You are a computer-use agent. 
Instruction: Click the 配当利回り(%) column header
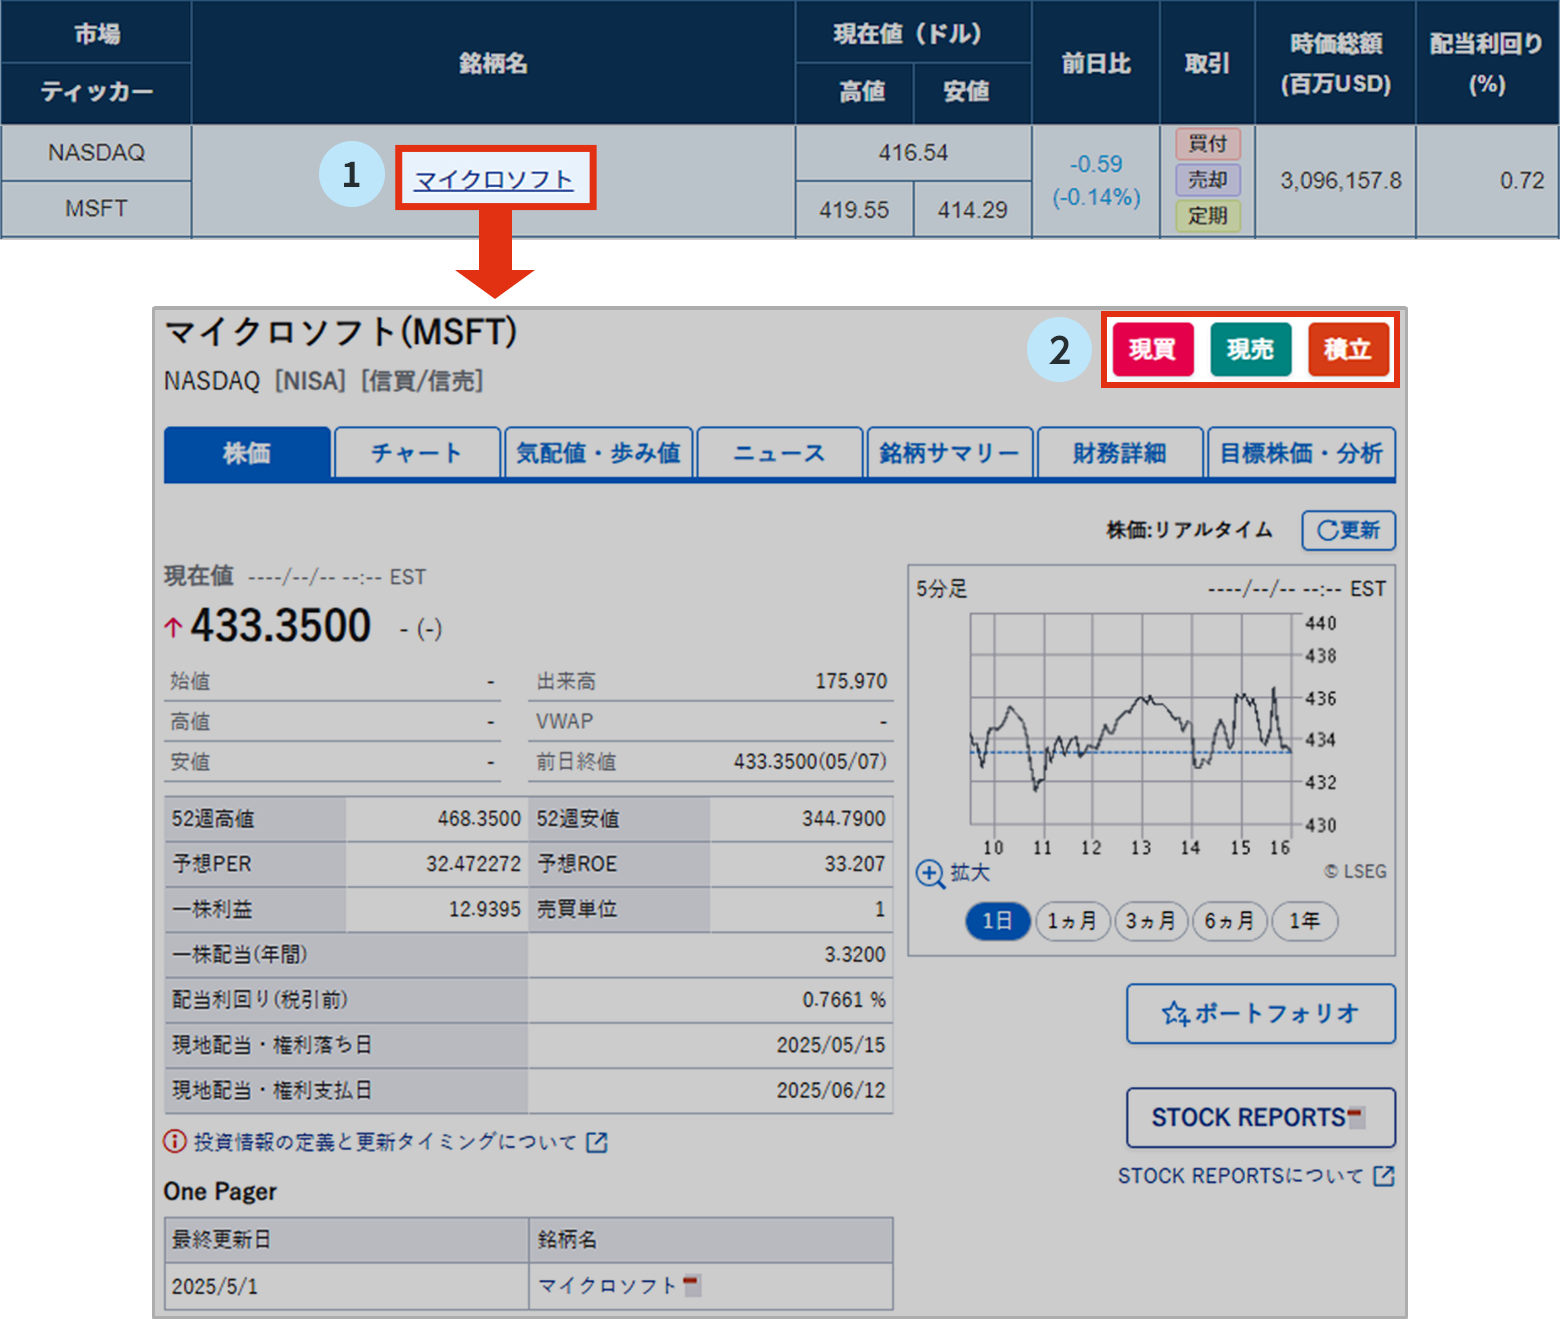coord(1487,63)
